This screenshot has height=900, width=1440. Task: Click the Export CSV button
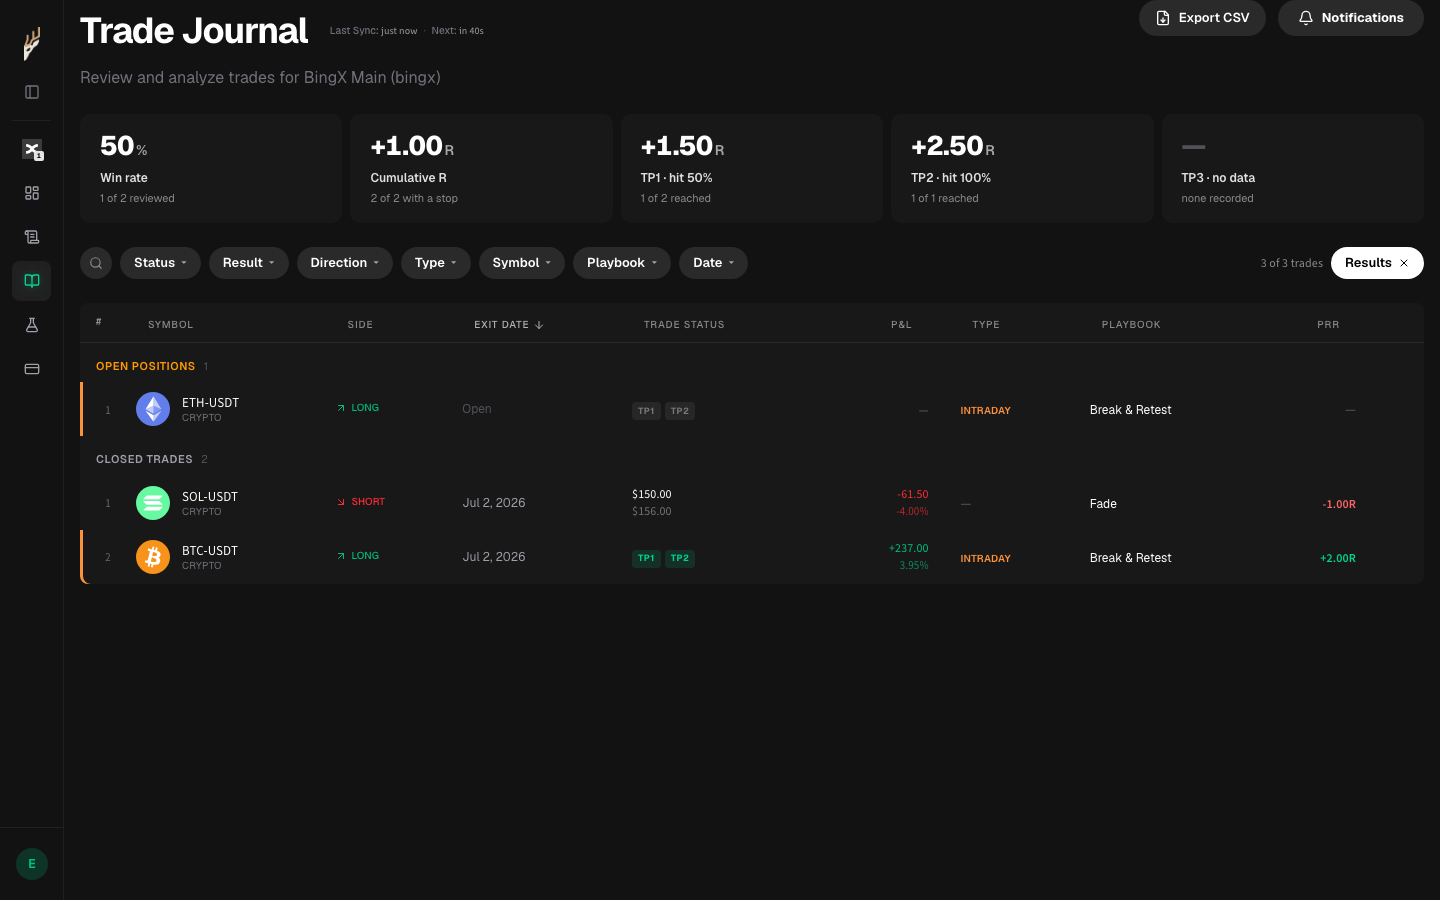point(1202,18)
